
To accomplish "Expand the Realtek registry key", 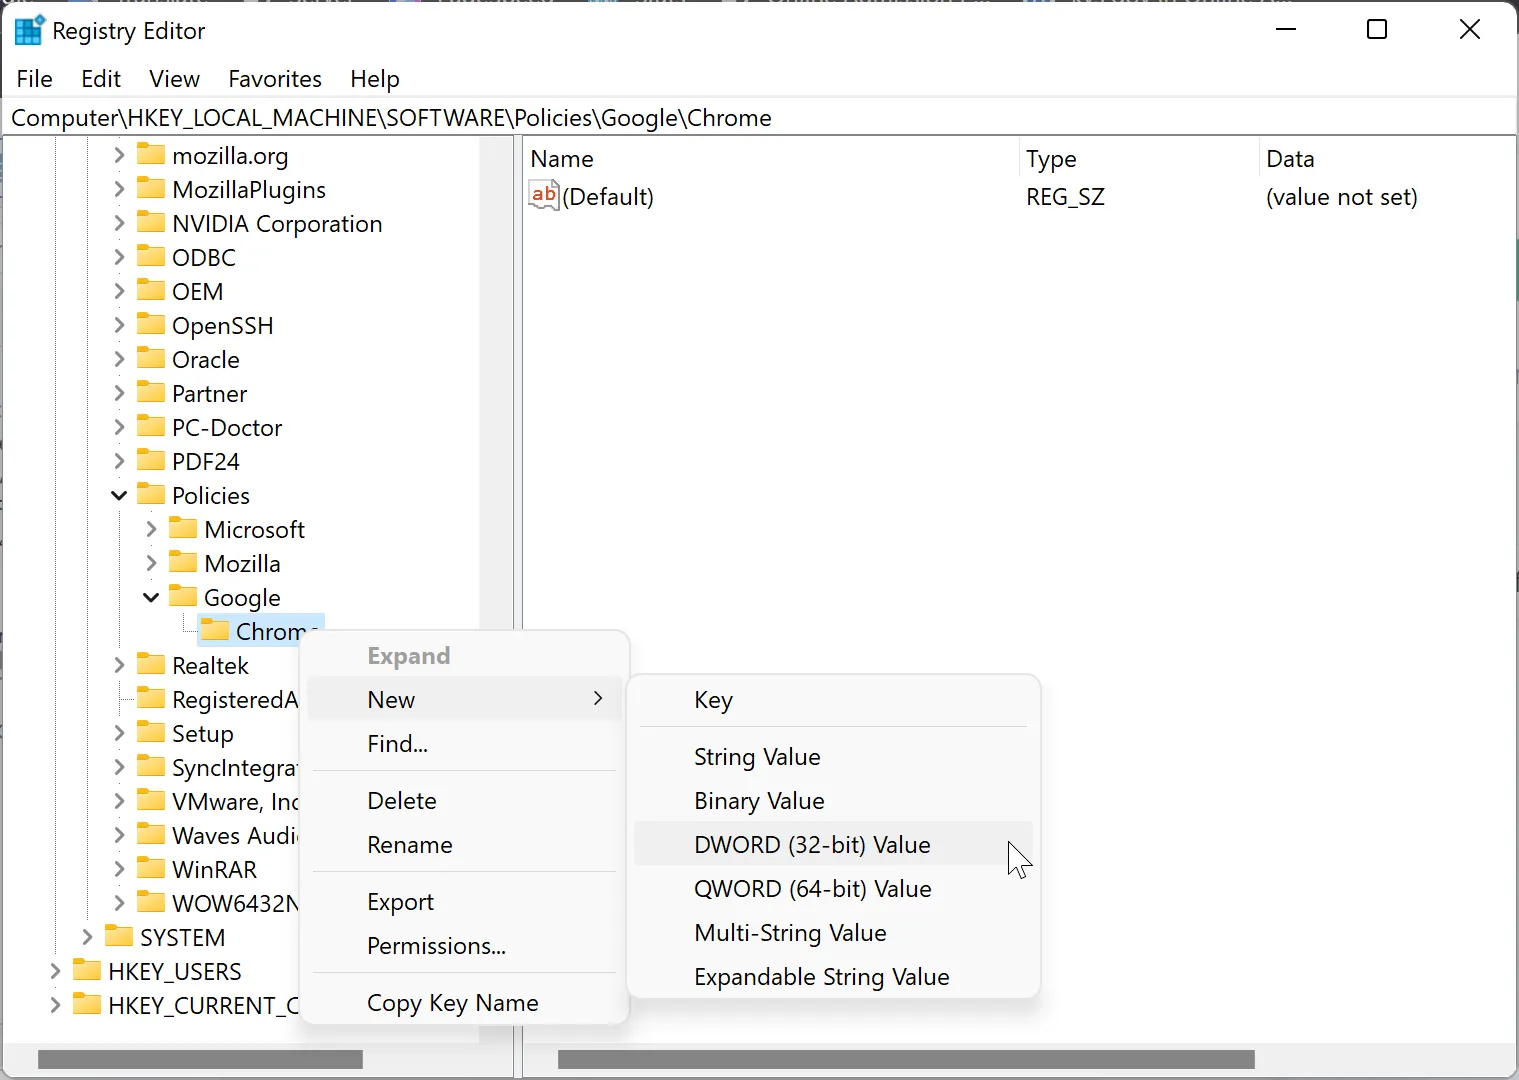I will tap(119, 664).
